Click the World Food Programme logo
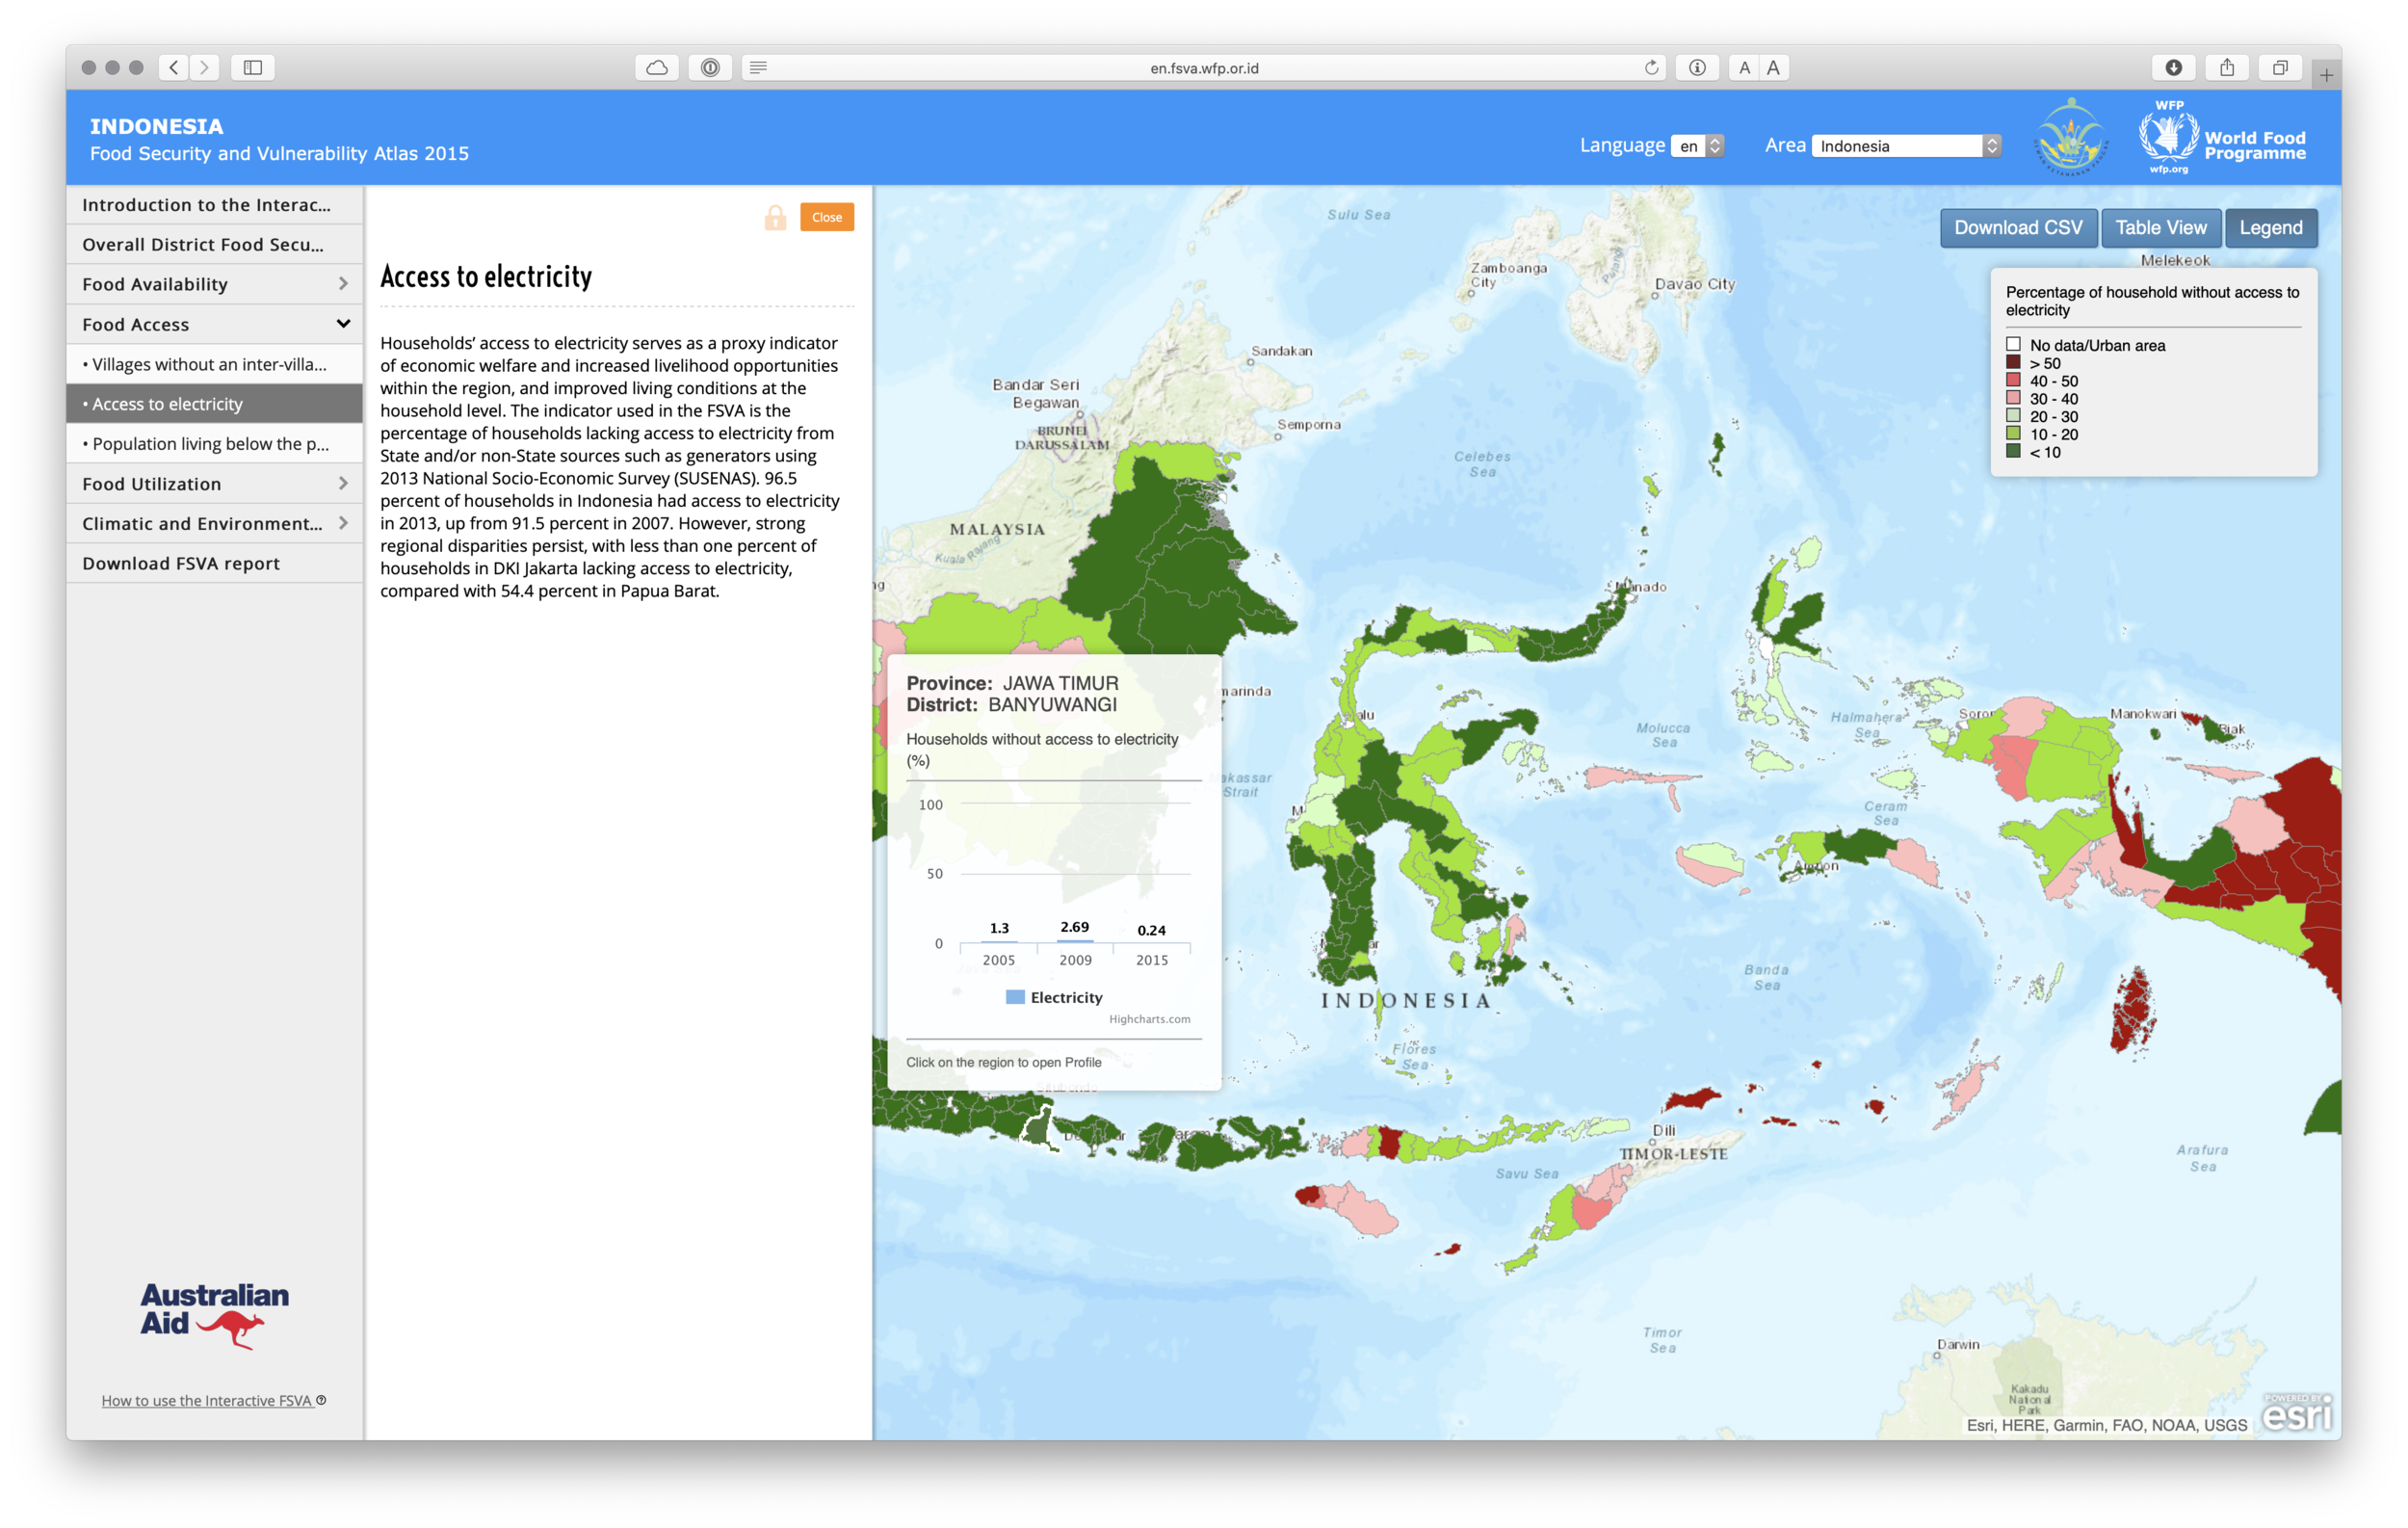The image size is (2408, 1528). coord(2222,137)
